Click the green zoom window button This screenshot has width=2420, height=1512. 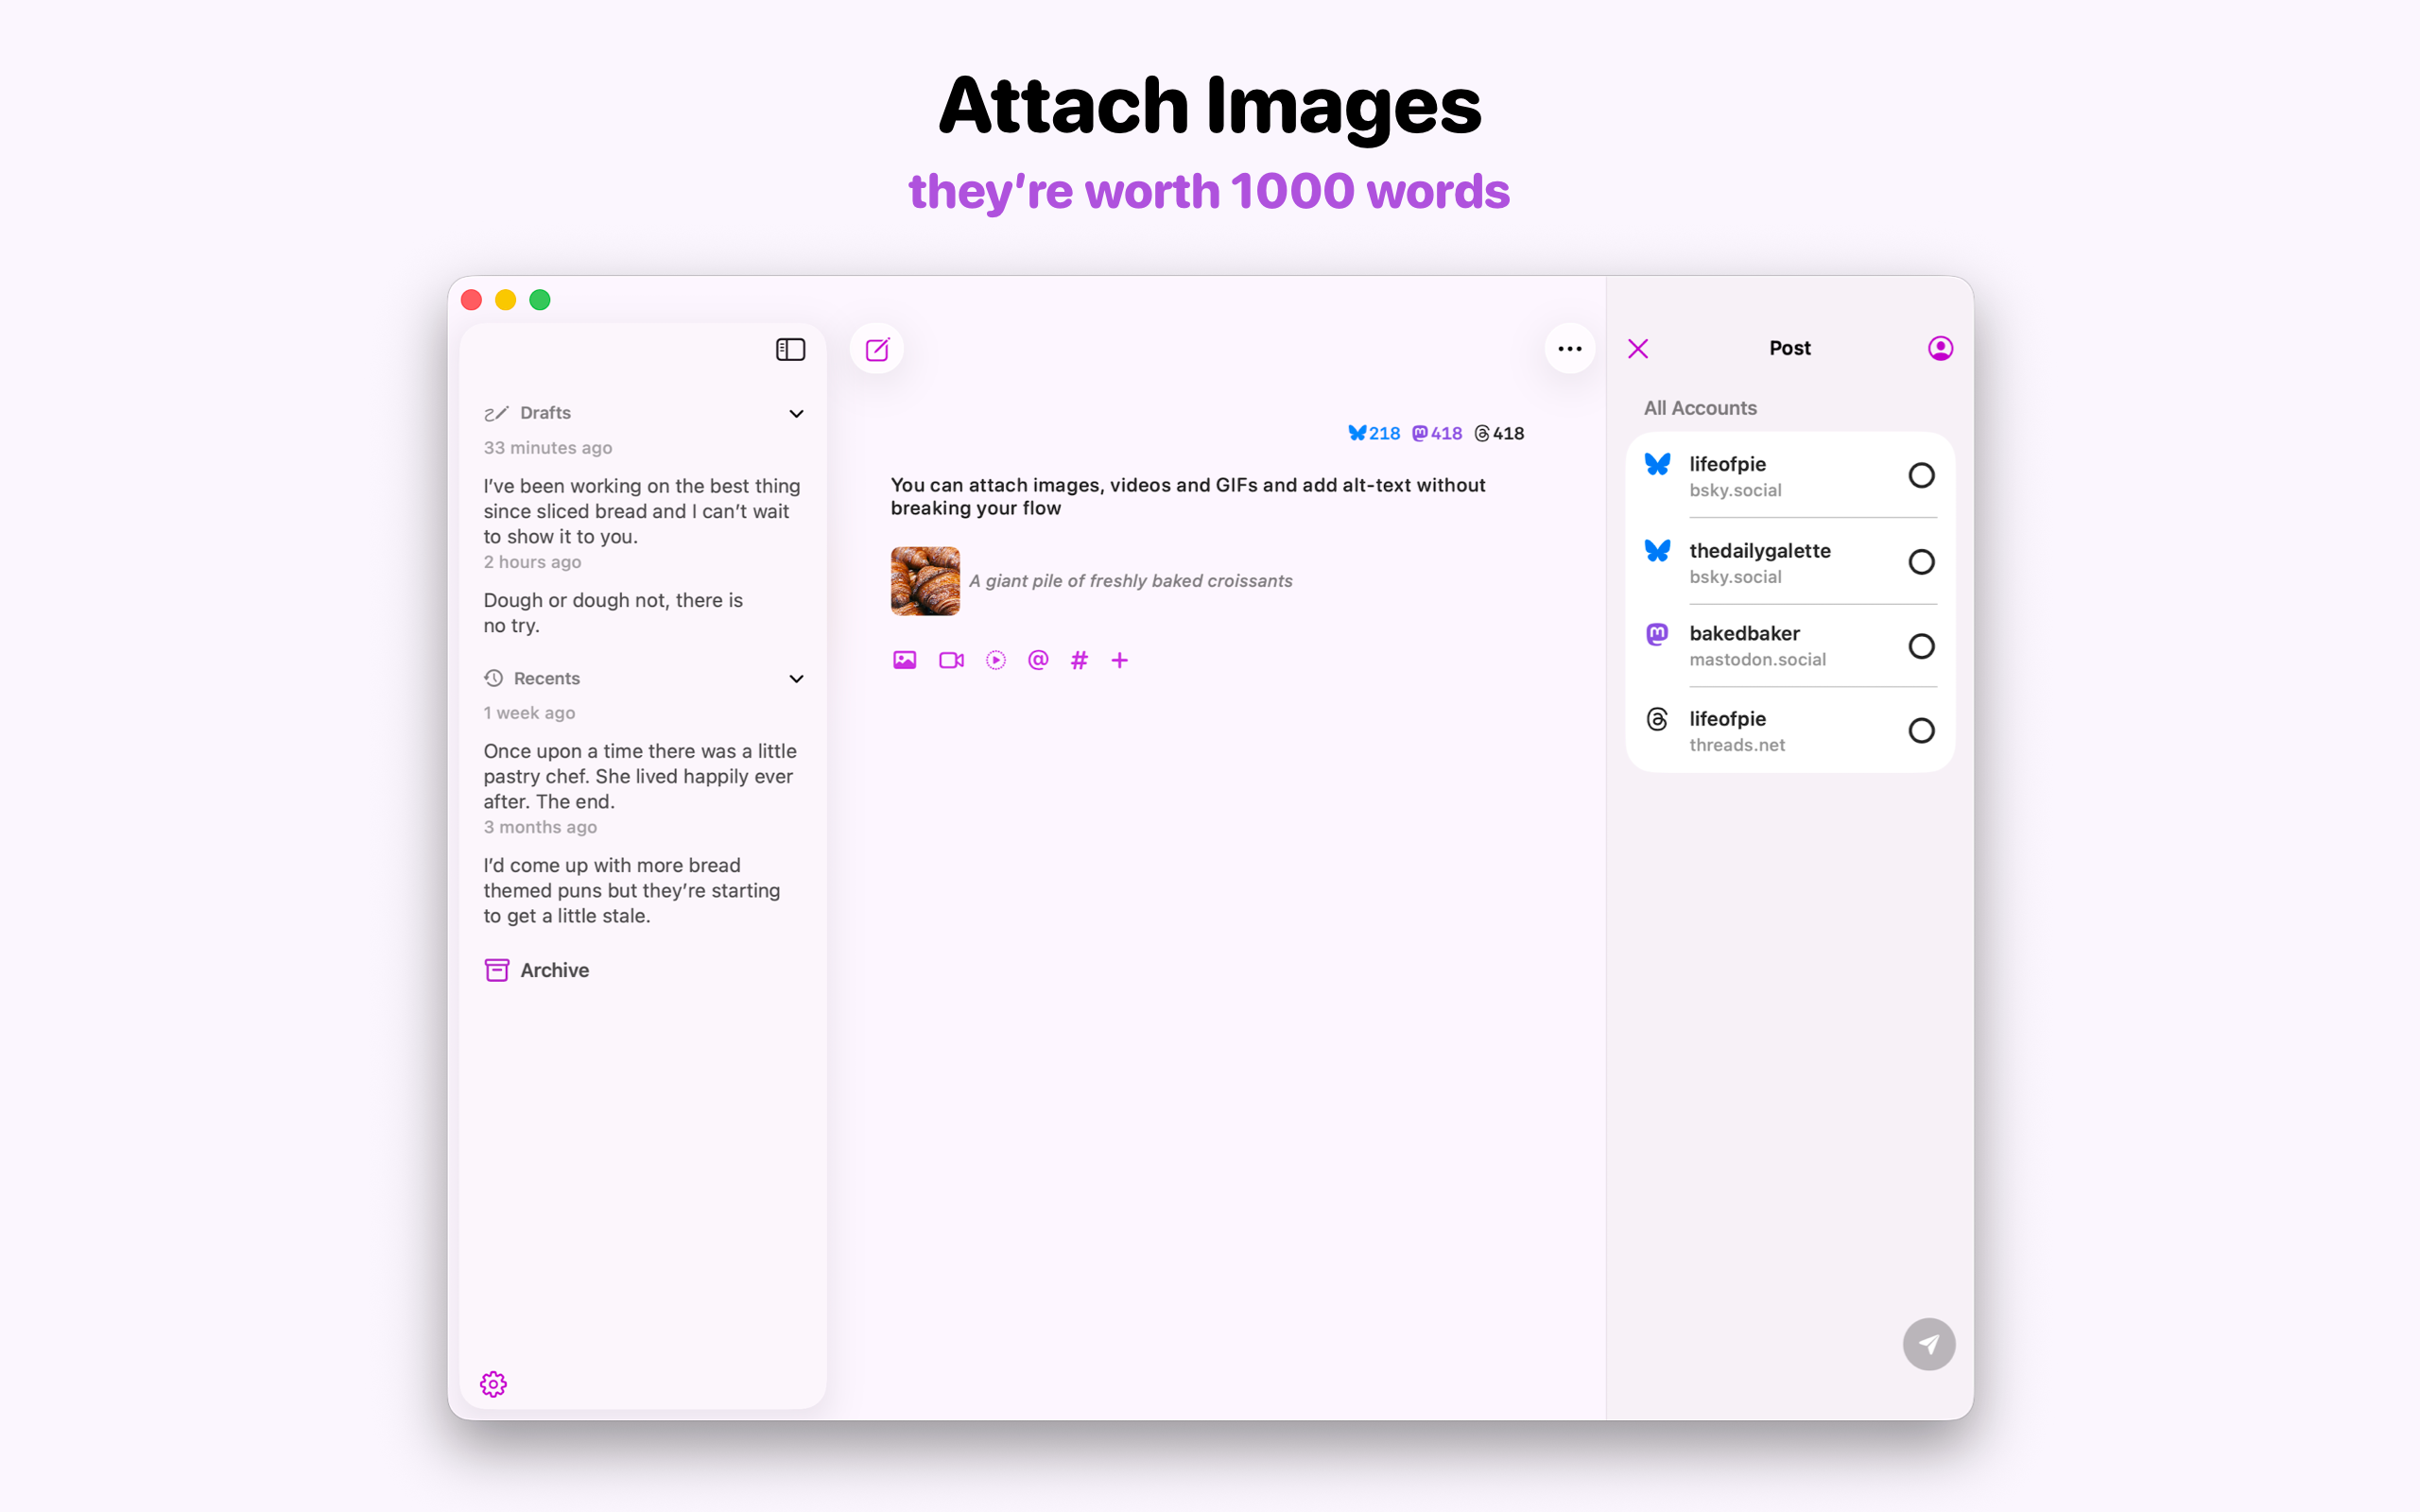[540, 300]
